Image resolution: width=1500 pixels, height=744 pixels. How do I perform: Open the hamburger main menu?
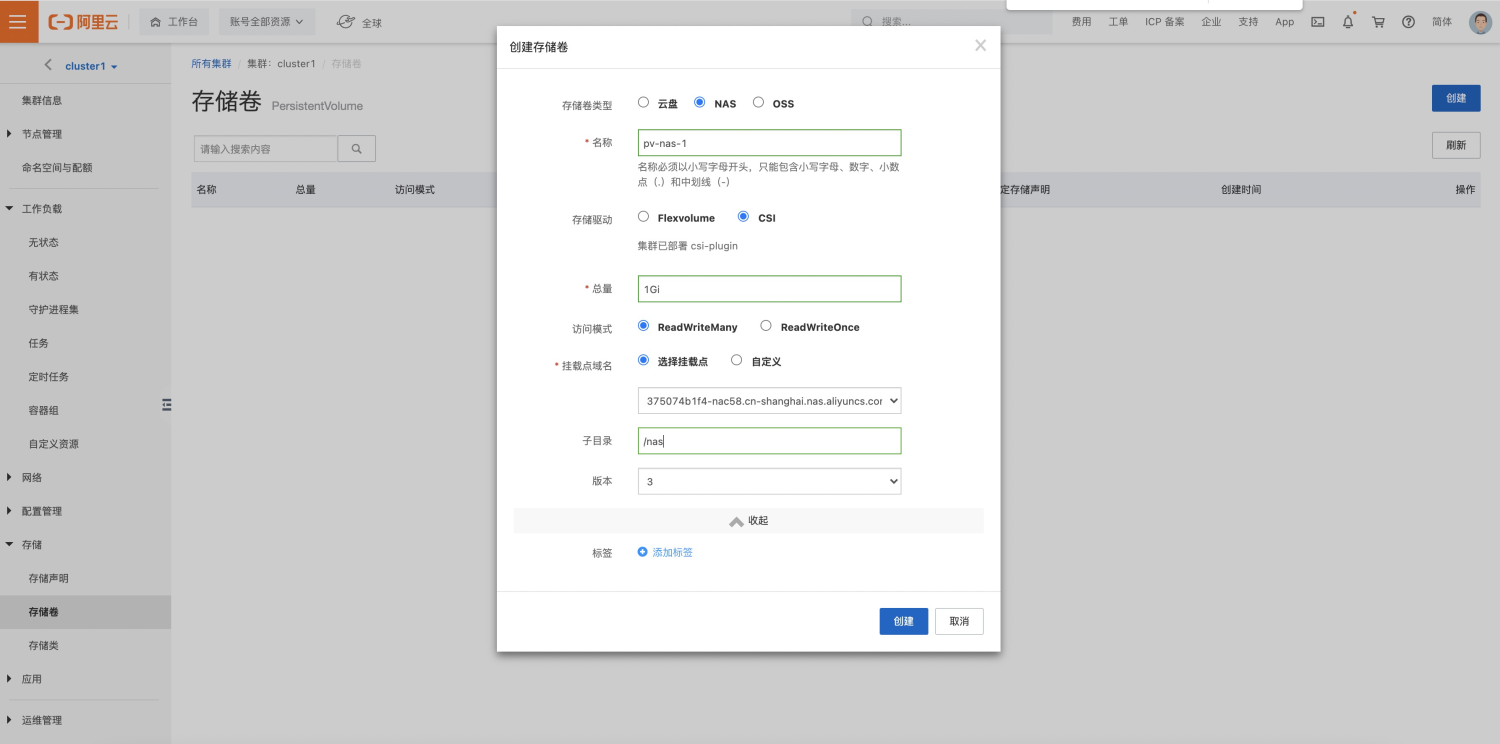19,21
